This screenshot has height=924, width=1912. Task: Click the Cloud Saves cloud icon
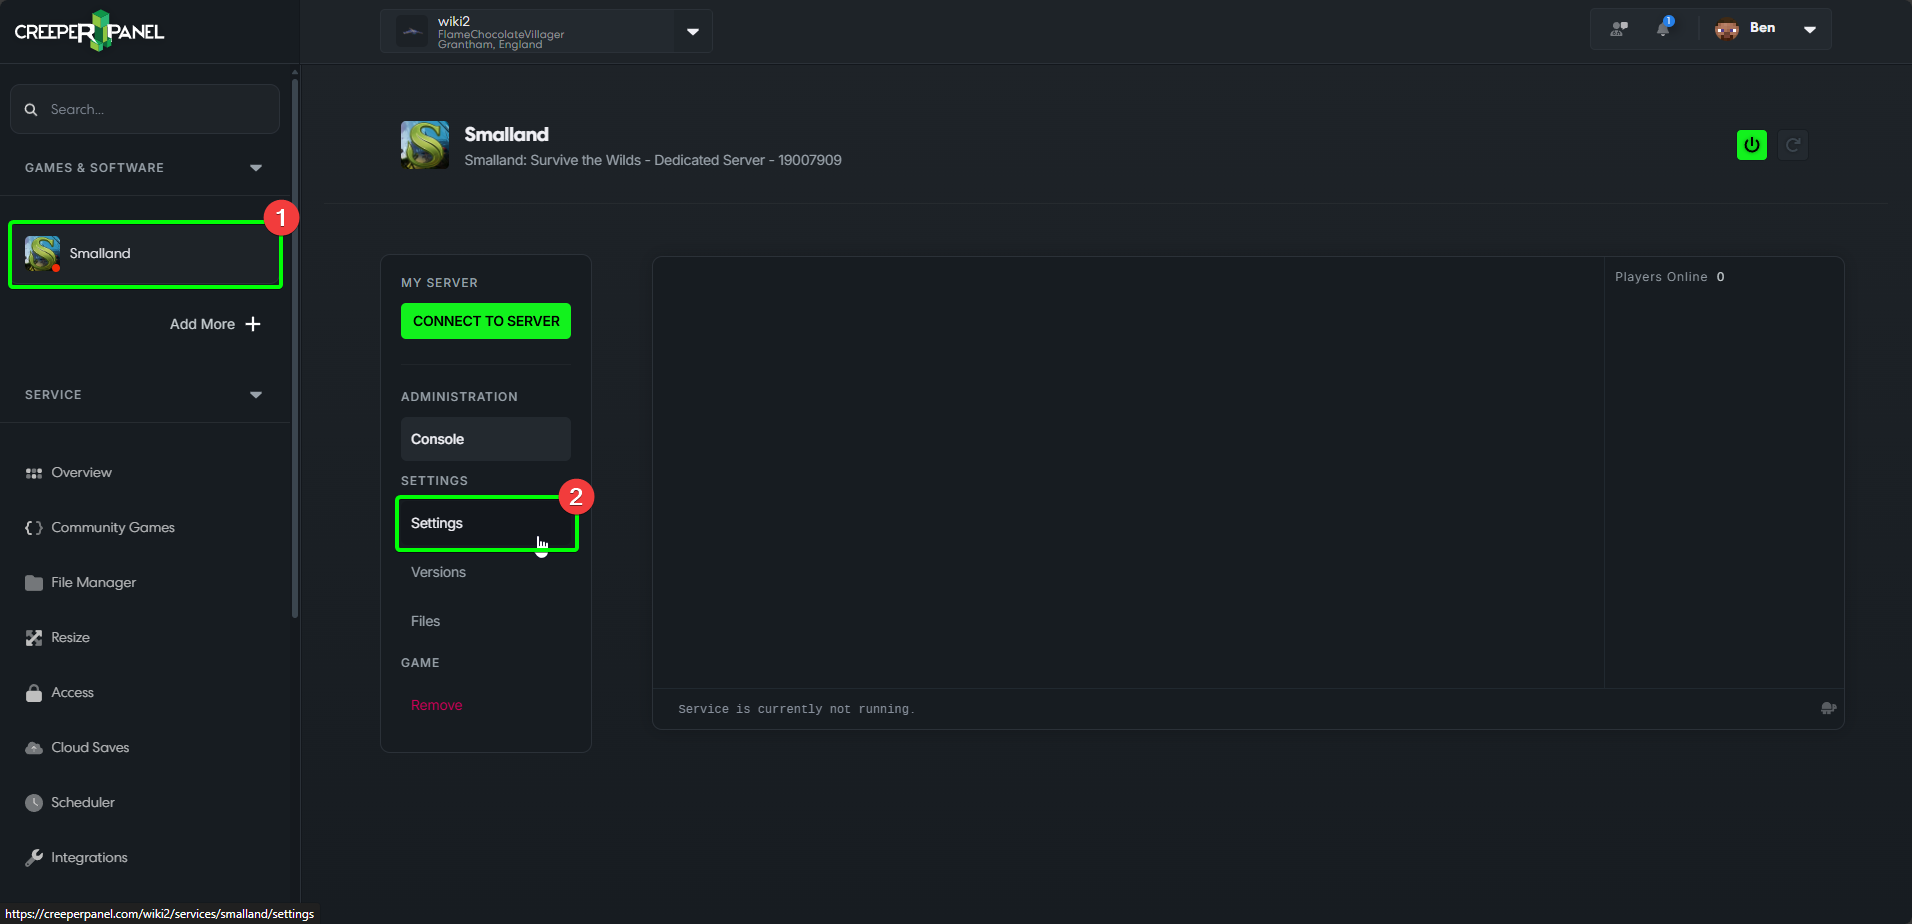[34, 748]
